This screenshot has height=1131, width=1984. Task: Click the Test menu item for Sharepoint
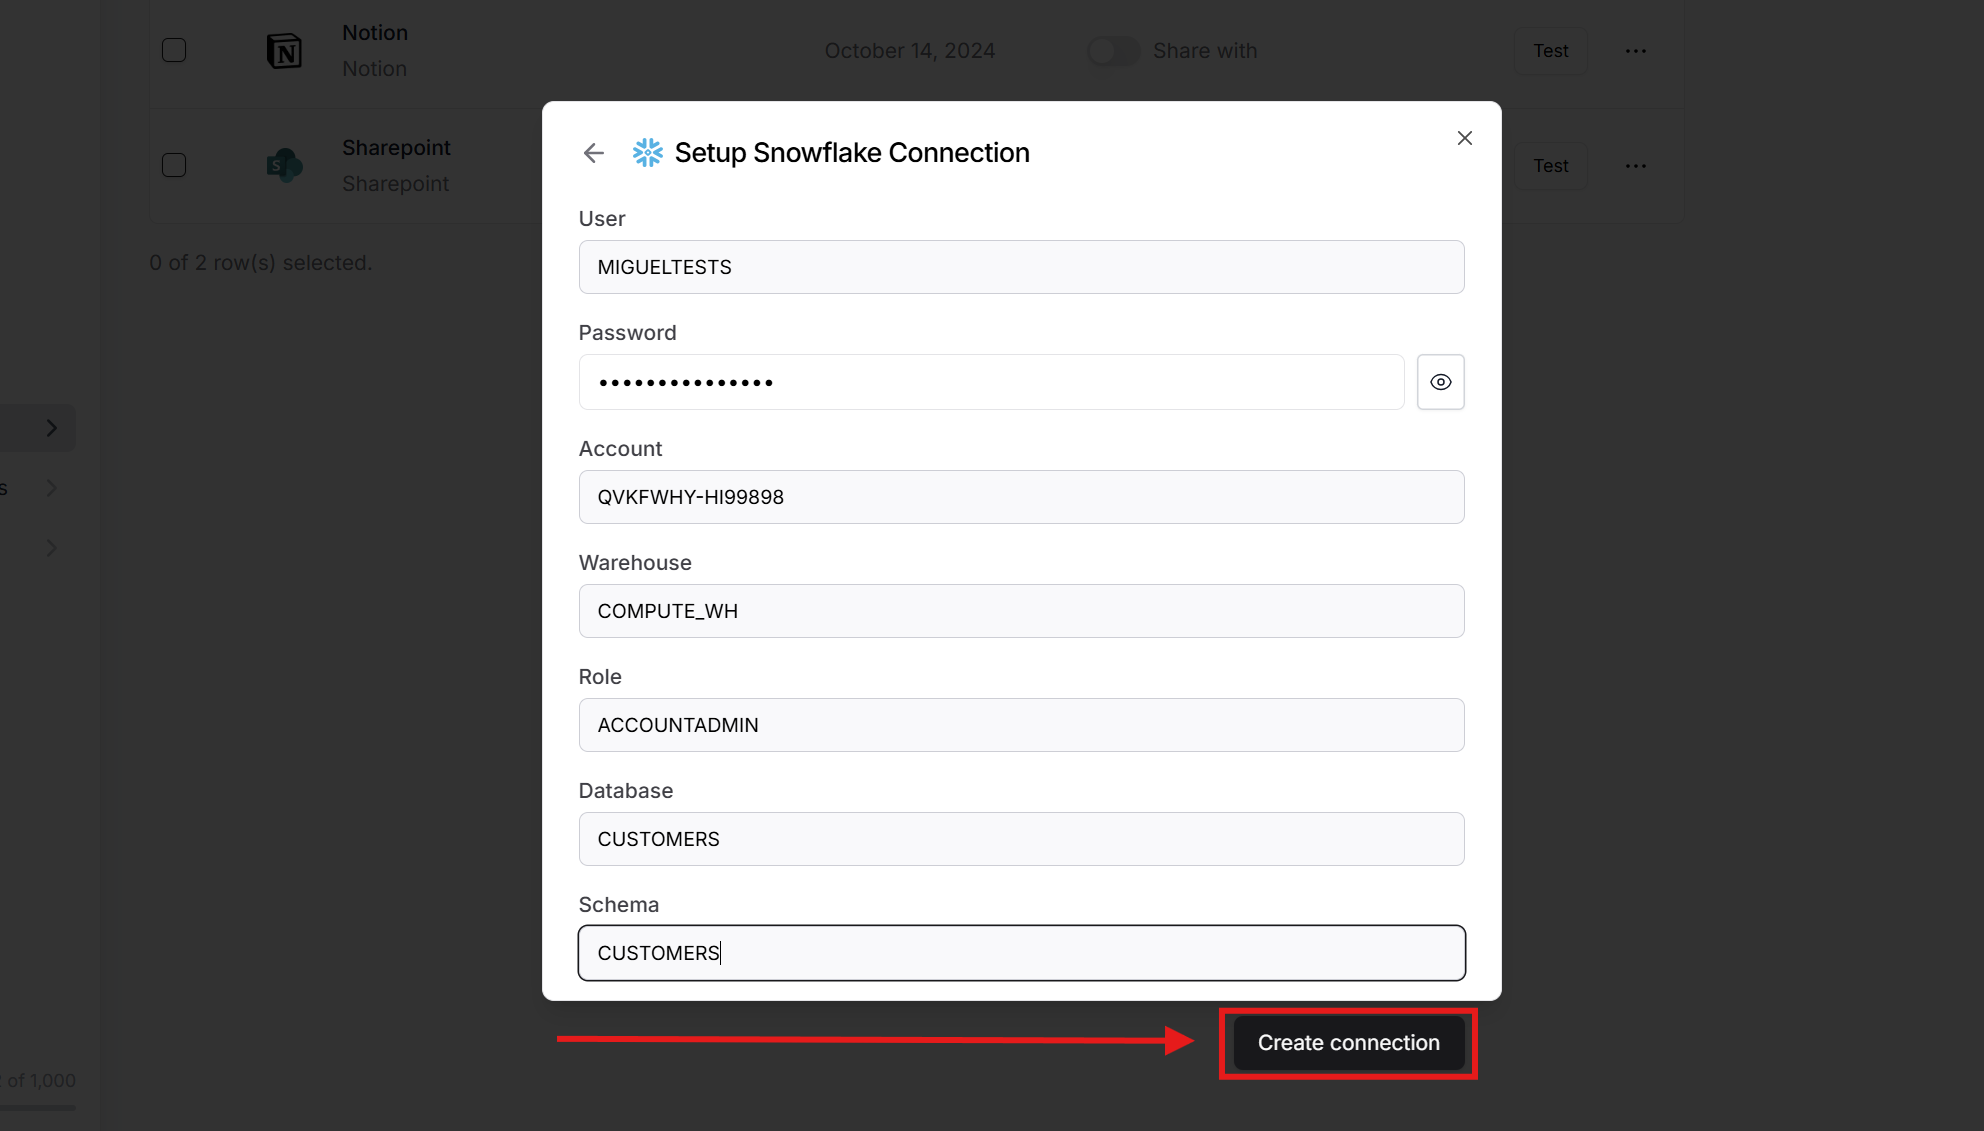pyautogui.click(x=1551, y=164)
